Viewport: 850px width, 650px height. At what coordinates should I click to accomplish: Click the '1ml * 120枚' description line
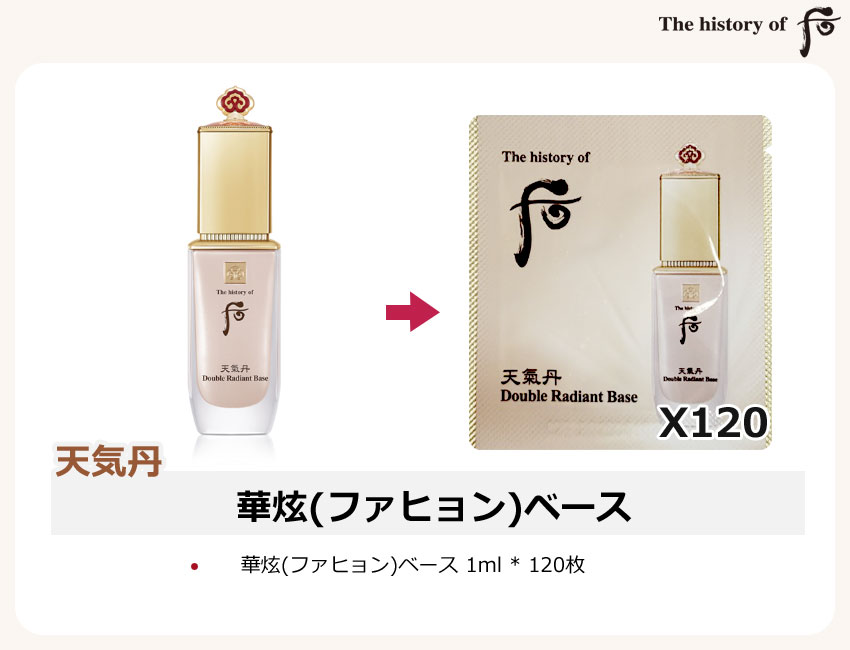click(413, 565)
